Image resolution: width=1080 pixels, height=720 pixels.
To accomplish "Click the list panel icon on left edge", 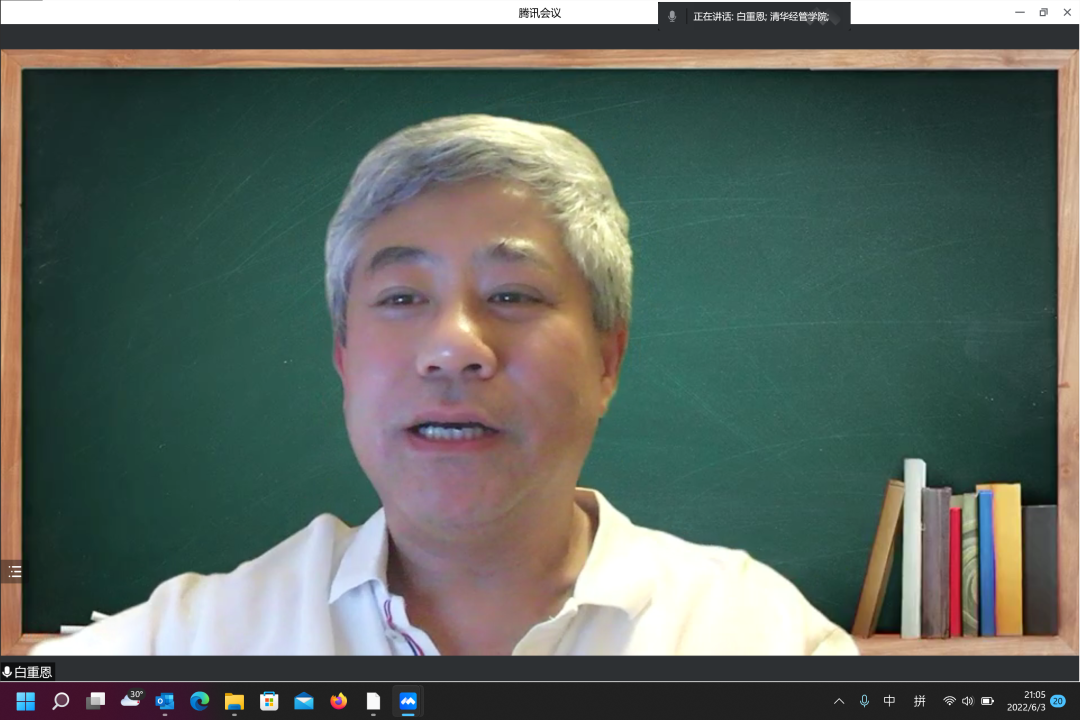I will [14, 572].
